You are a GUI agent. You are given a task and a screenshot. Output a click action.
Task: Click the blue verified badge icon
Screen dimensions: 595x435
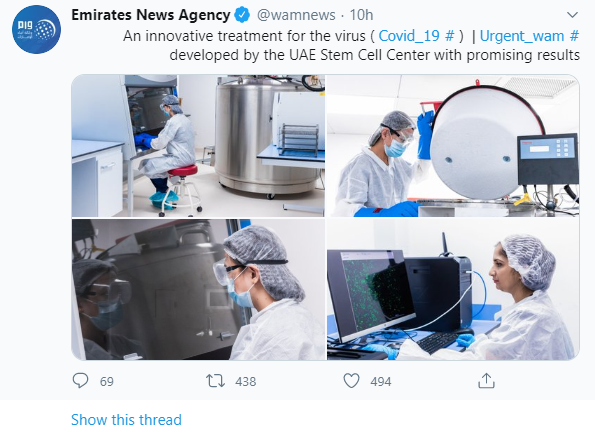(x=242, y=15)
